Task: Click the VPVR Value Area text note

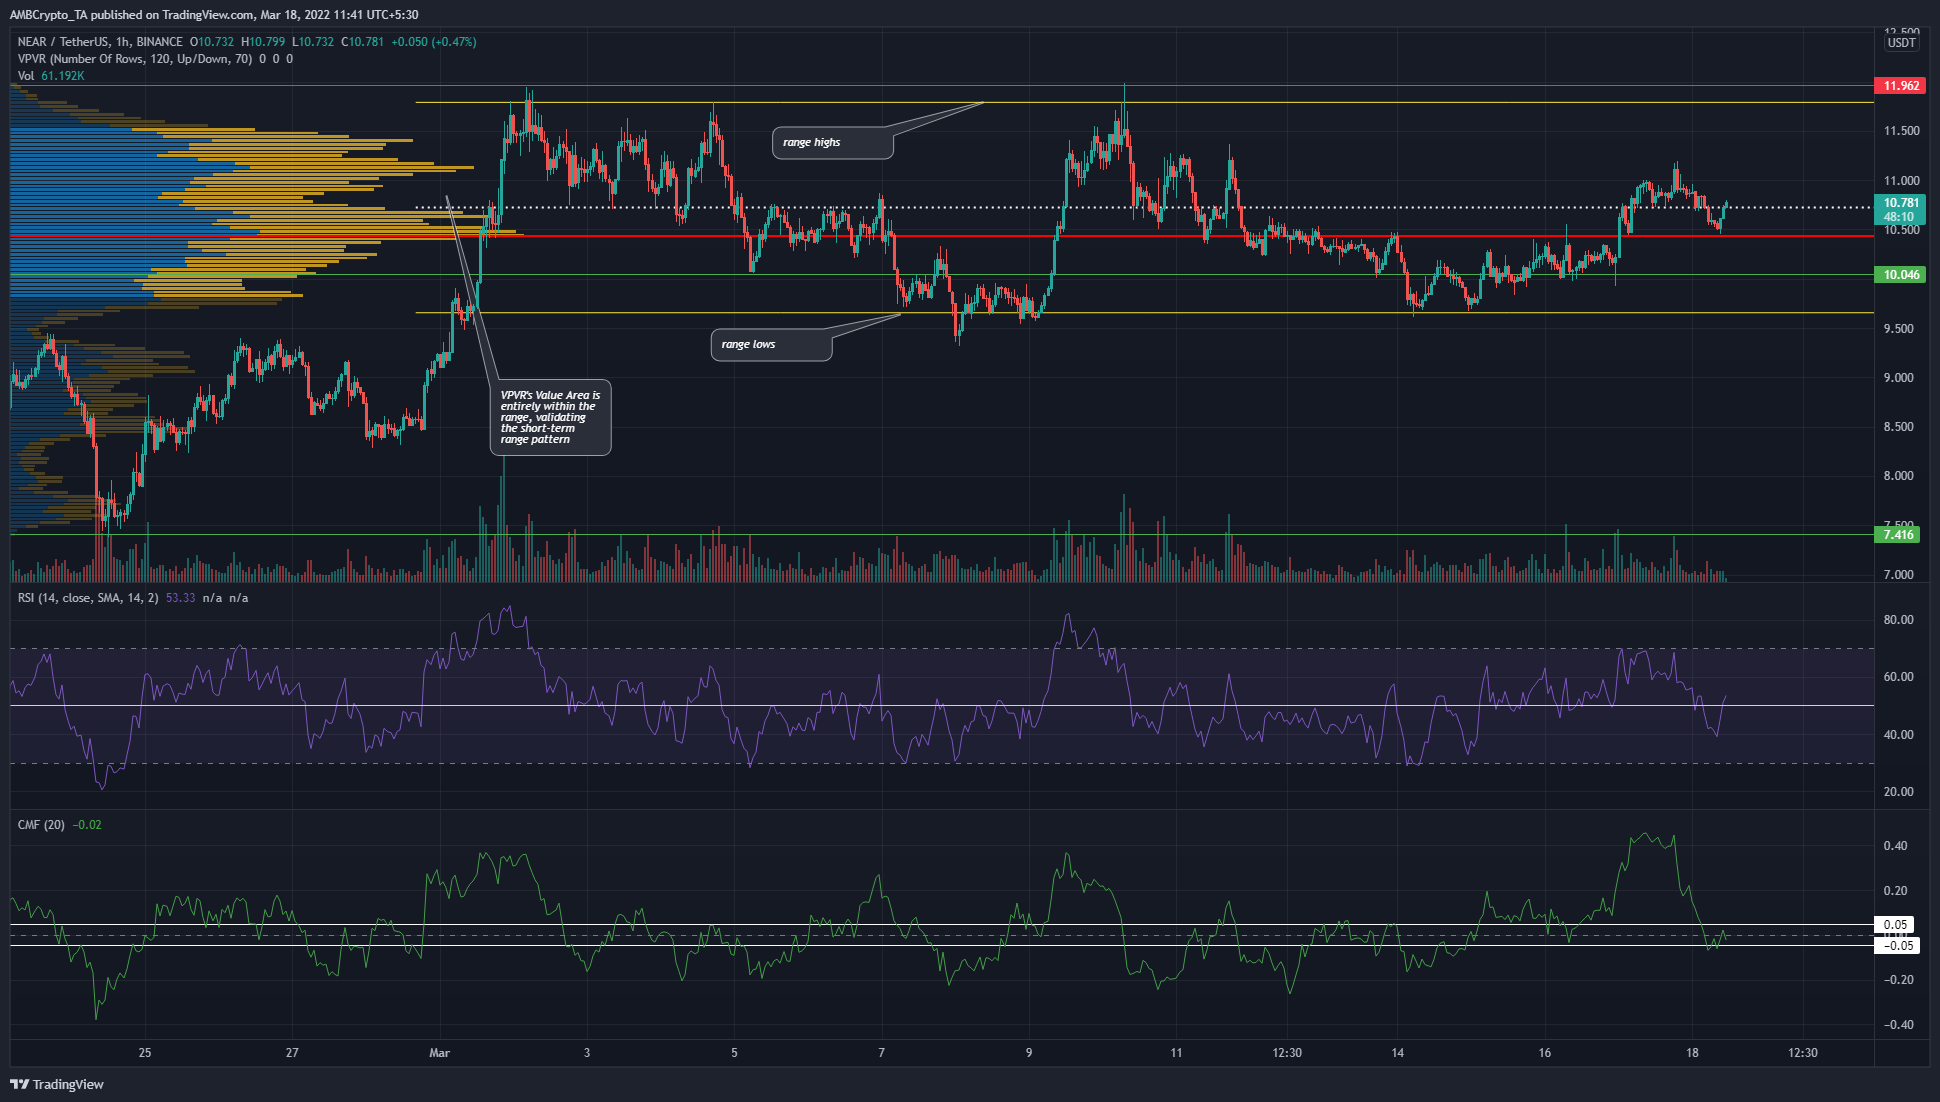Action: [x=550, y=417]
